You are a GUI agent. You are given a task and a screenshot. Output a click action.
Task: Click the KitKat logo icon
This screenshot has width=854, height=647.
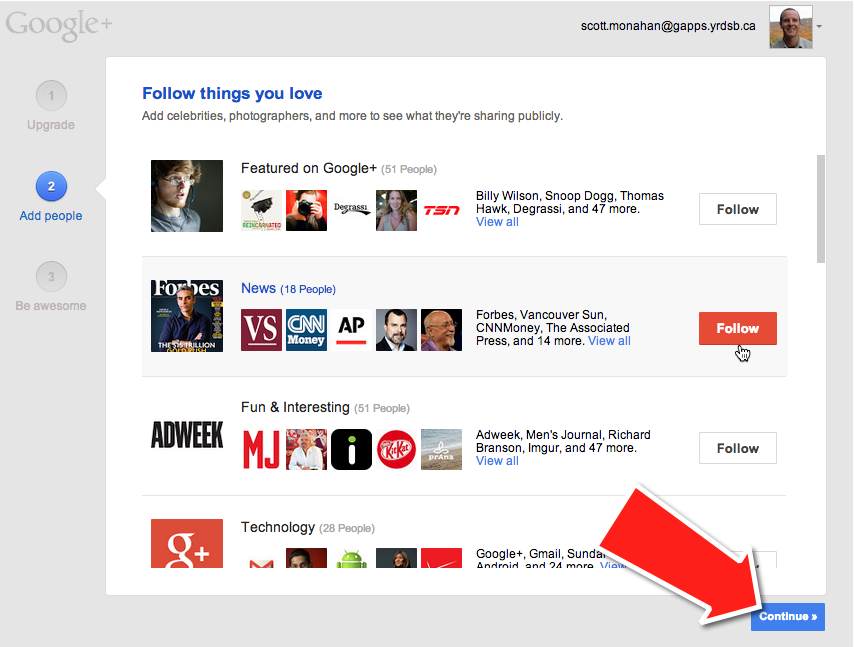396,449
